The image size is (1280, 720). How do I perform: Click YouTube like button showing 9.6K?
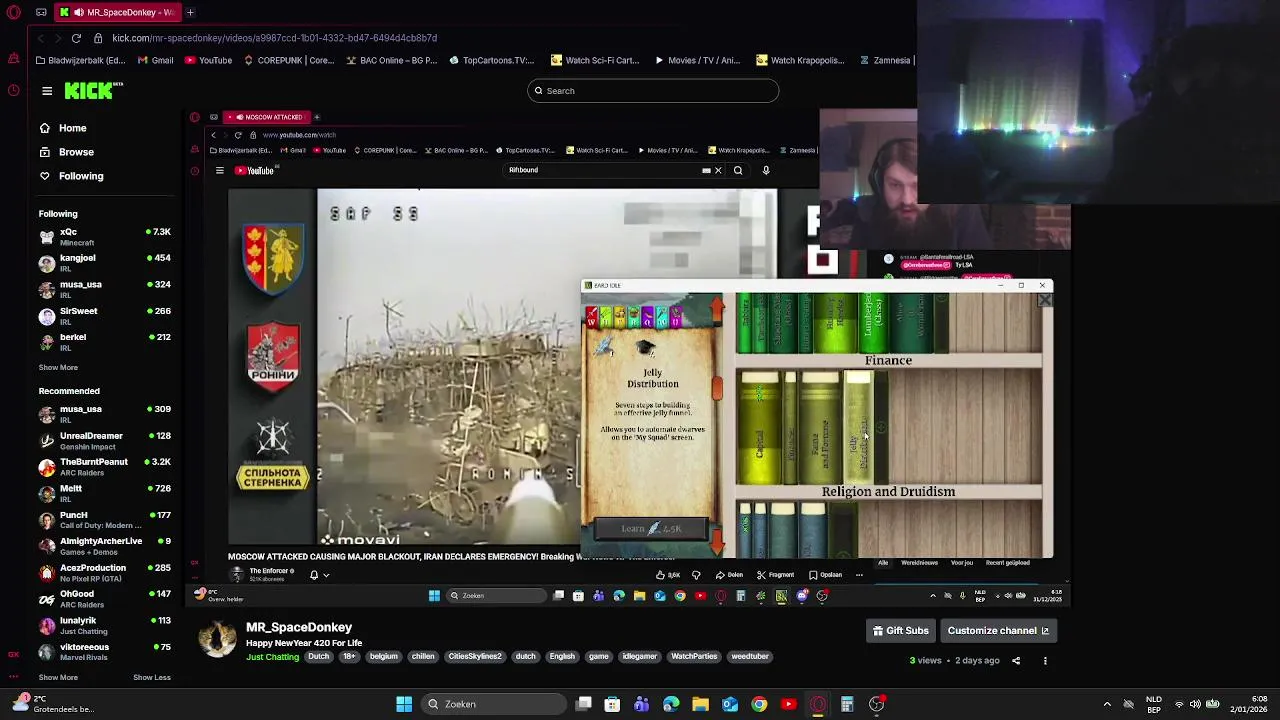[x=668, y=575]
